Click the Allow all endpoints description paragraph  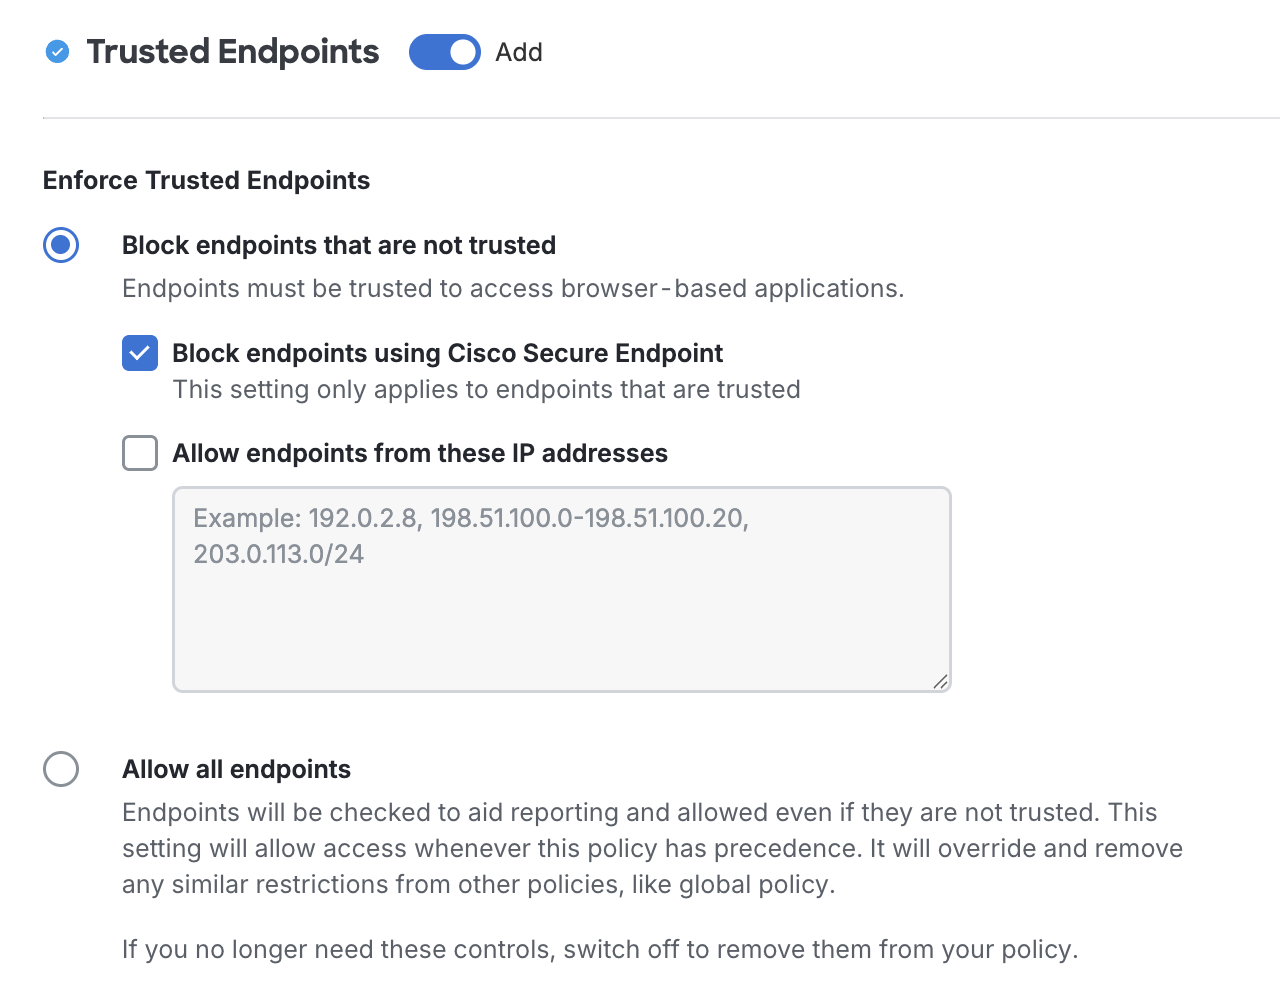click(650, 847)
